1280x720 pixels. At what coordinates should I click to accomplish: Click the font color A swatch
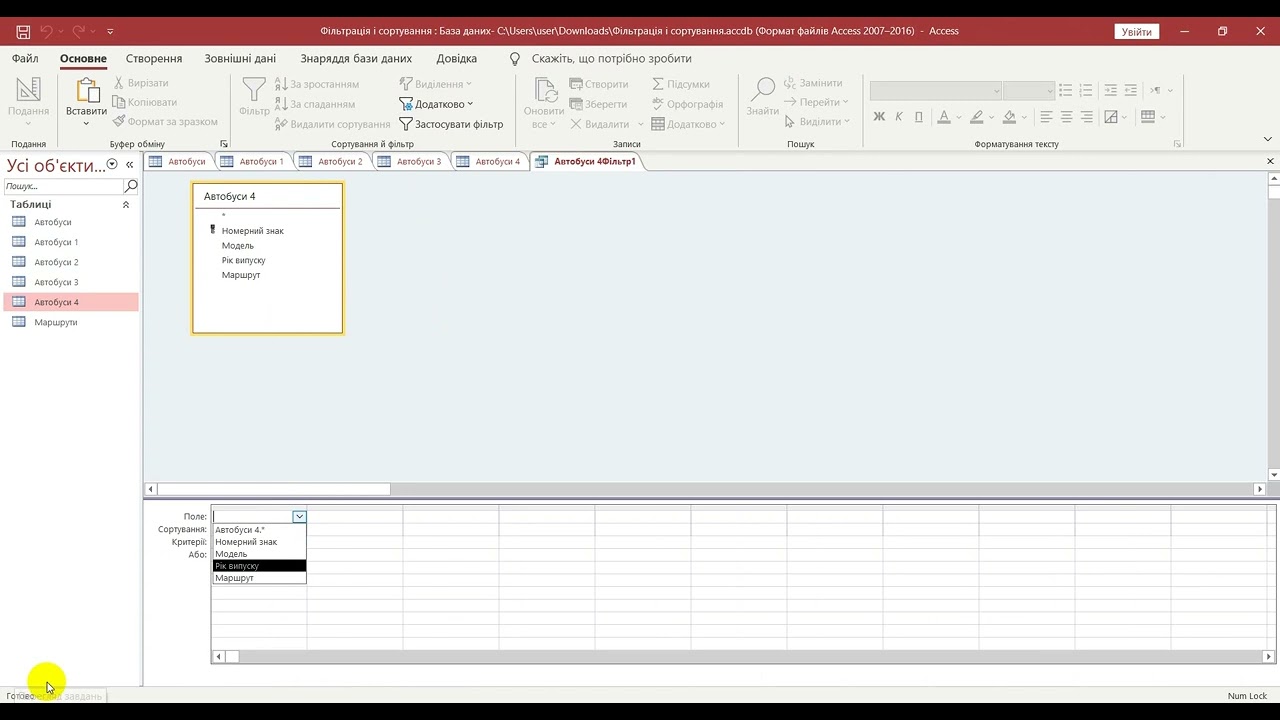coord(944,117)
